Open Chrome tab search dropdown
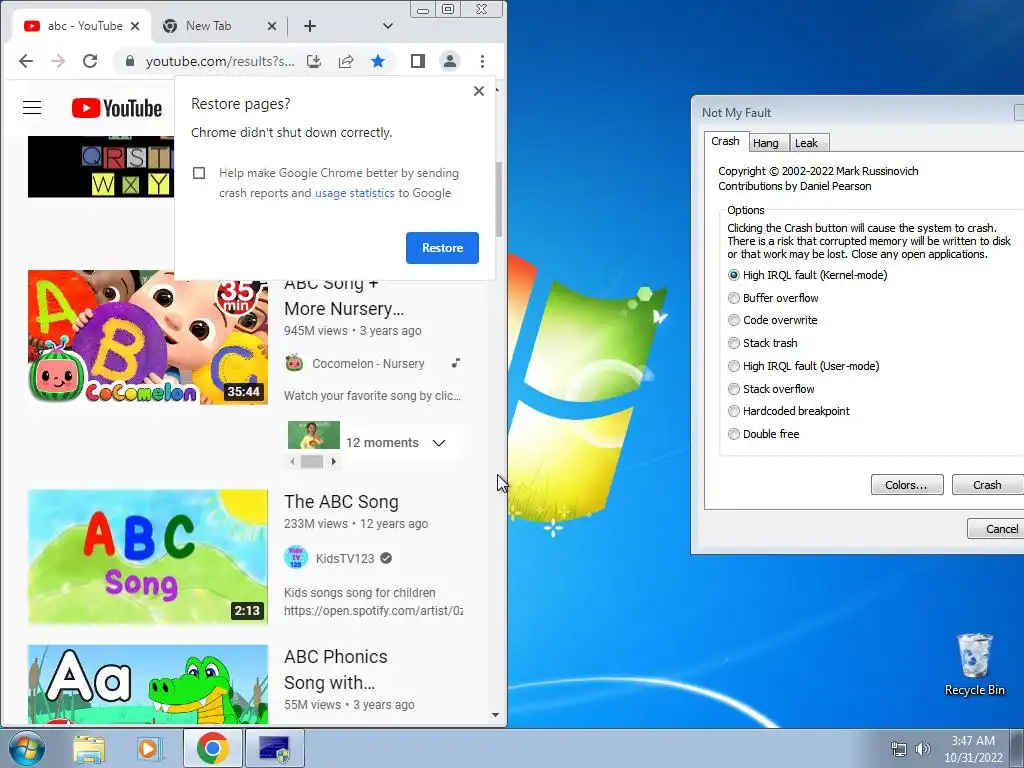 [x=388, y=26]
